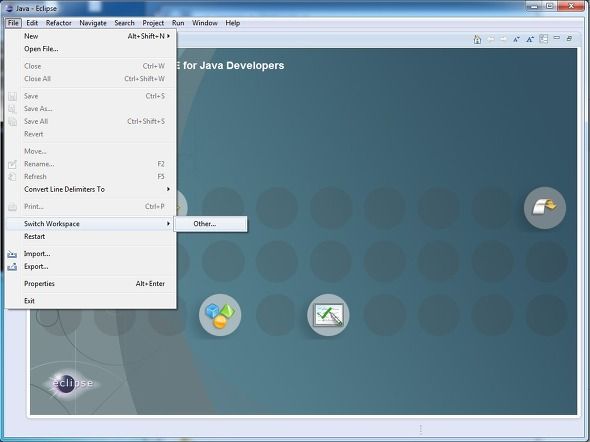The image size is (590, 442).
Task: Open the Run menu
Action: tap(178, 23)
